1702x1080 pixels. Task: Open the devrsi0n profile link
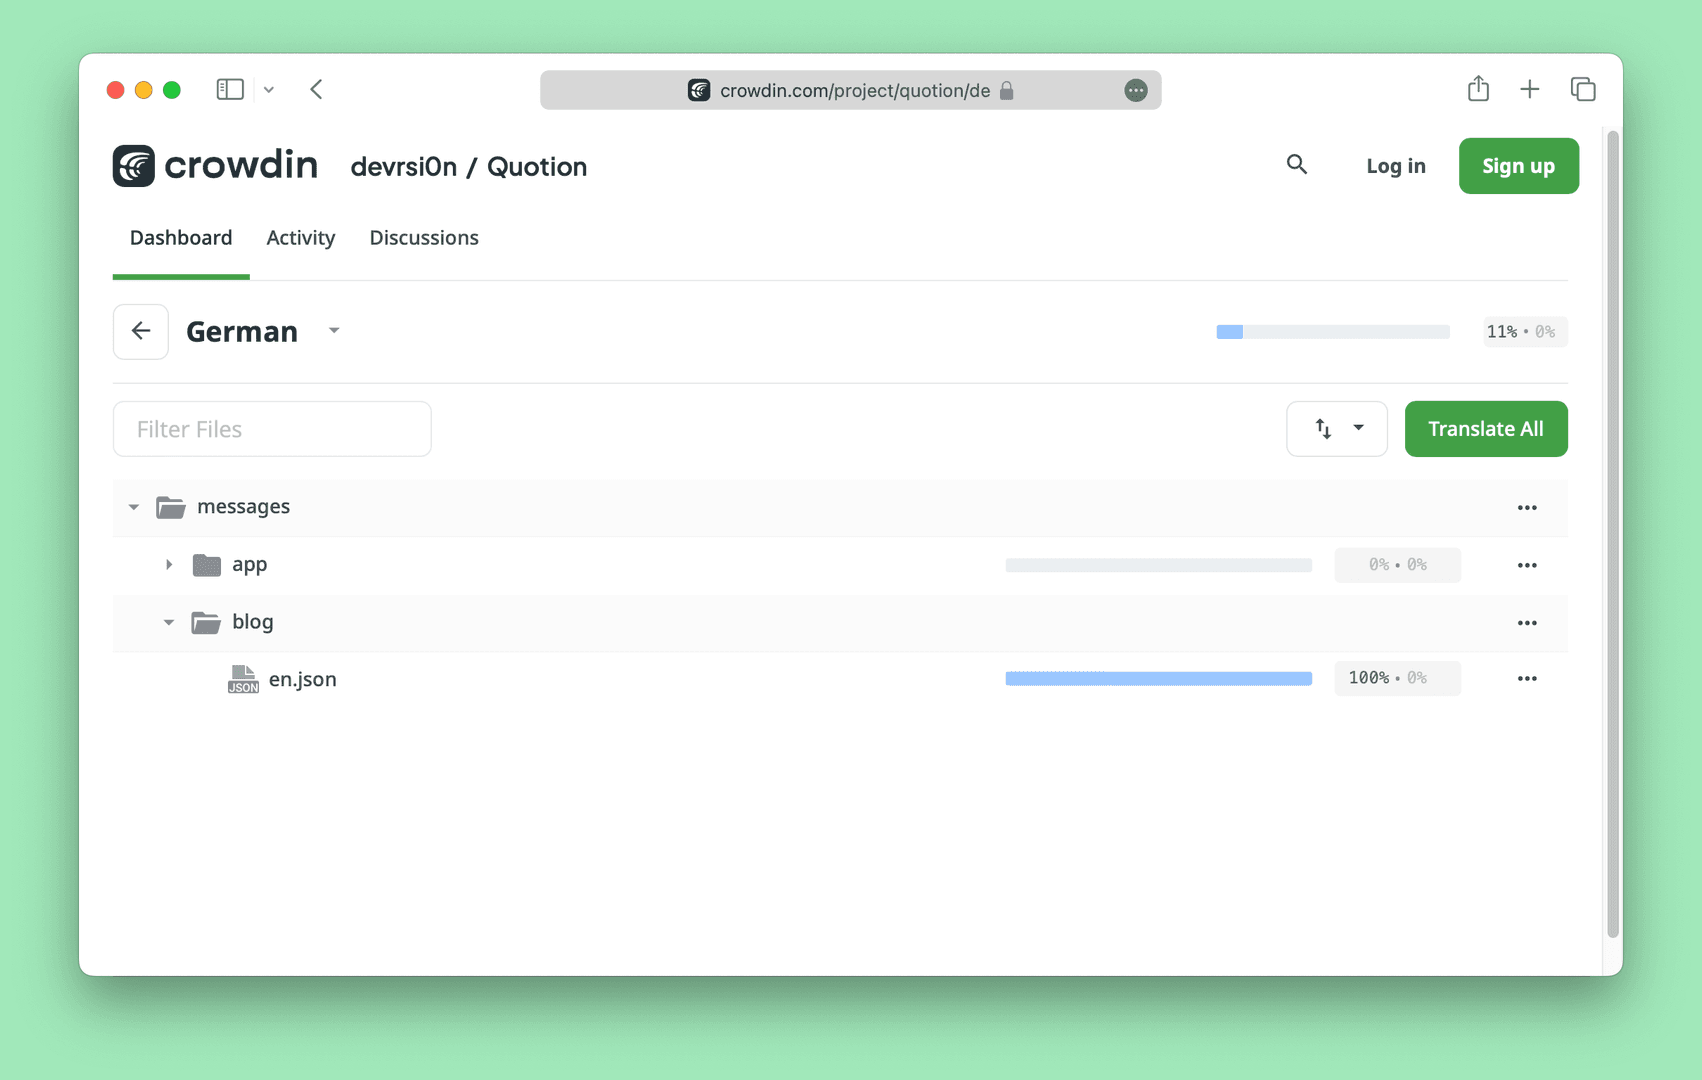404,167
